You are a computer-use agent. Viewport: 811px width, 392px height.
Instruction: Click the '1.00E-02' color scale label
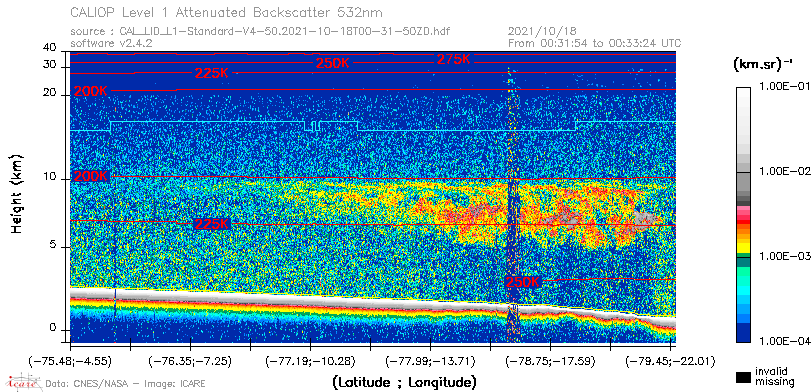click(x=784, y=171)
